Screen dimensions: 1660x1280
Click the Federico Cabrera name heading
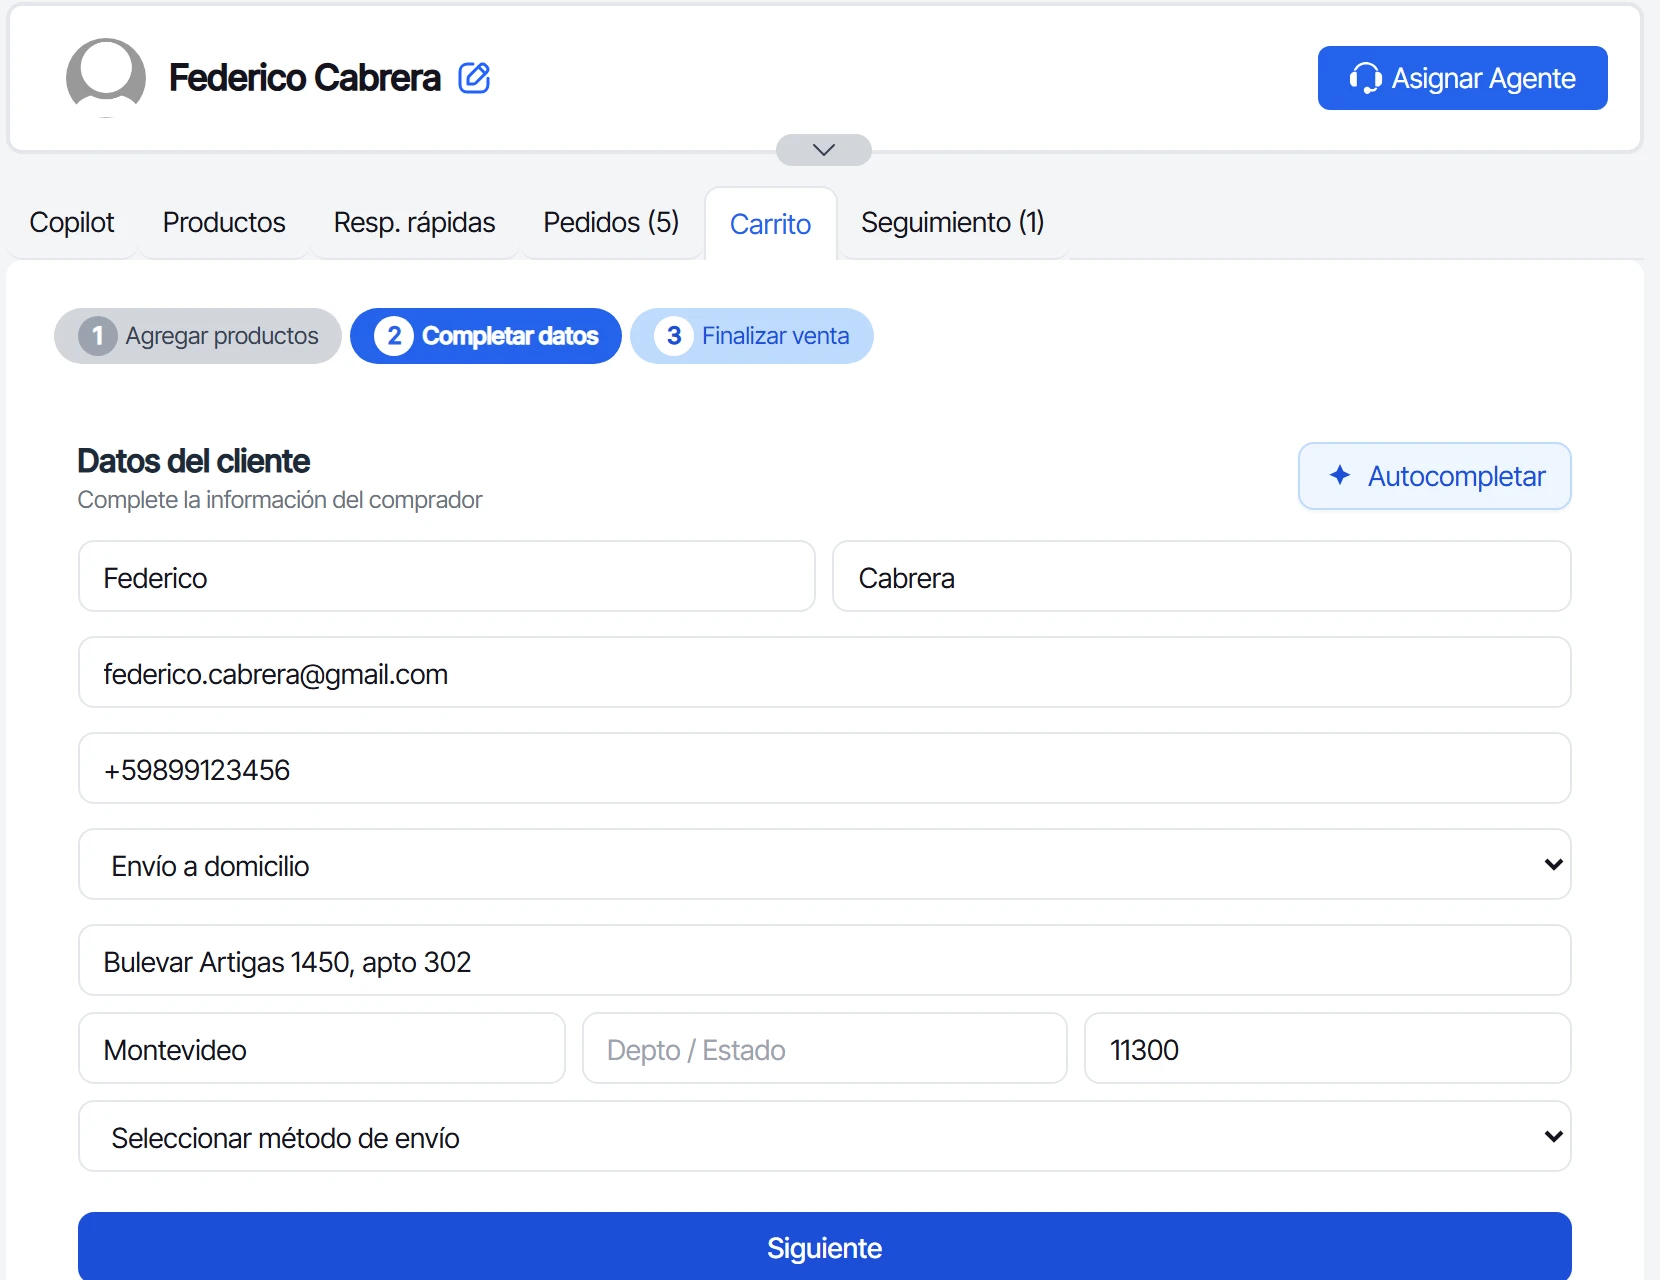(x=305, y=78)
